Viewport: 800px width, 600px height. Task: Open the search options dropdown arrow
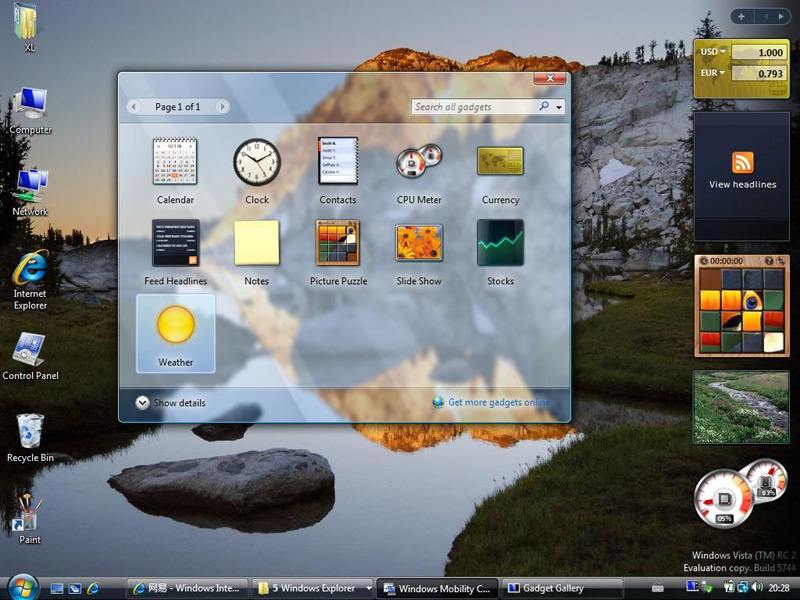pyautogui.click(x=559, y=107)
